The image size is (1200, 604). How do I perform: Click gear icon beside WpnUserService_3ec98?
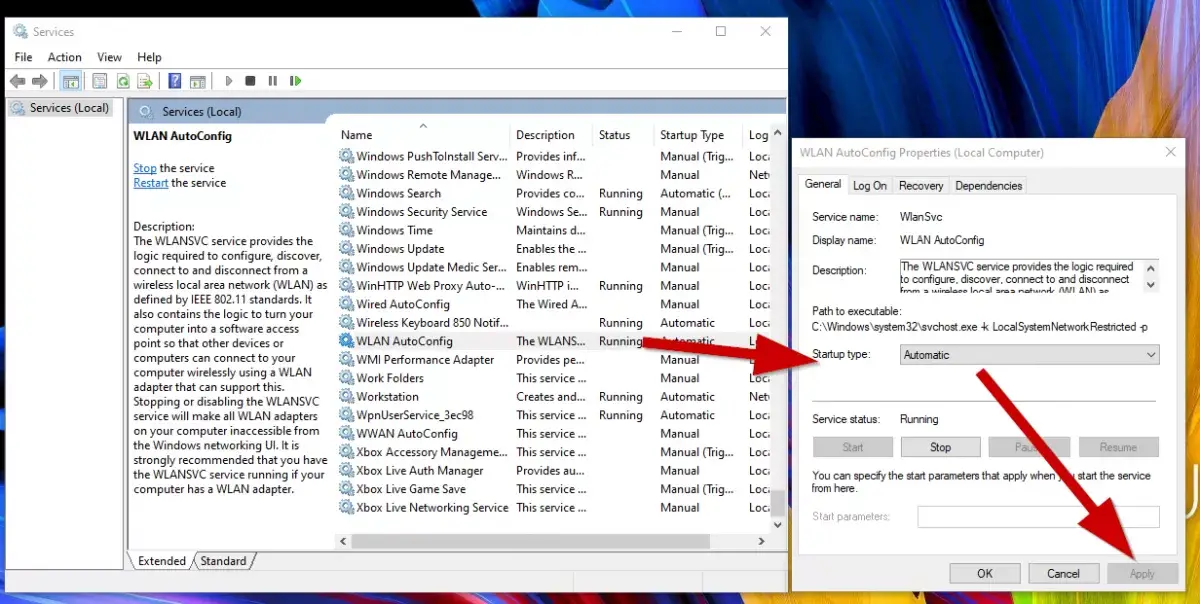pos(347,415)
